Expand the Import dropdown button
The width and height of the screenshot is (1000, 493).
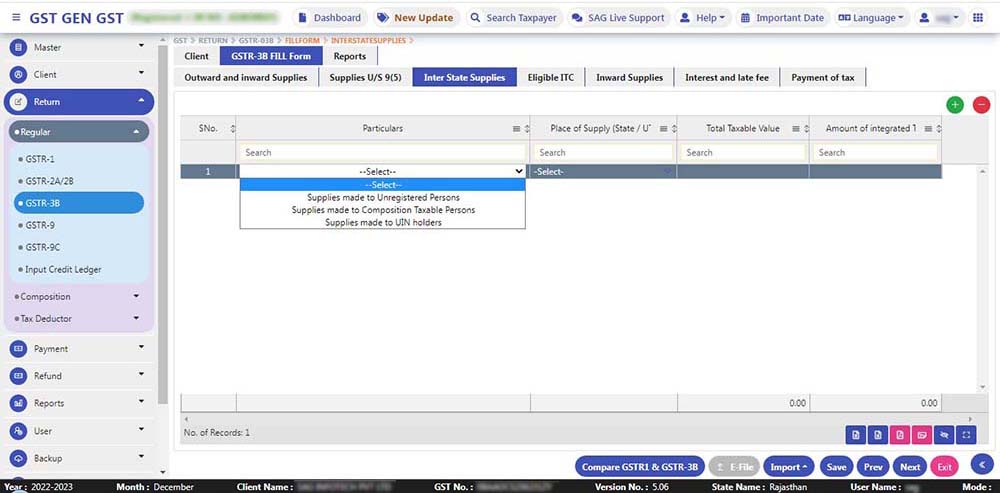coord(789,467)
